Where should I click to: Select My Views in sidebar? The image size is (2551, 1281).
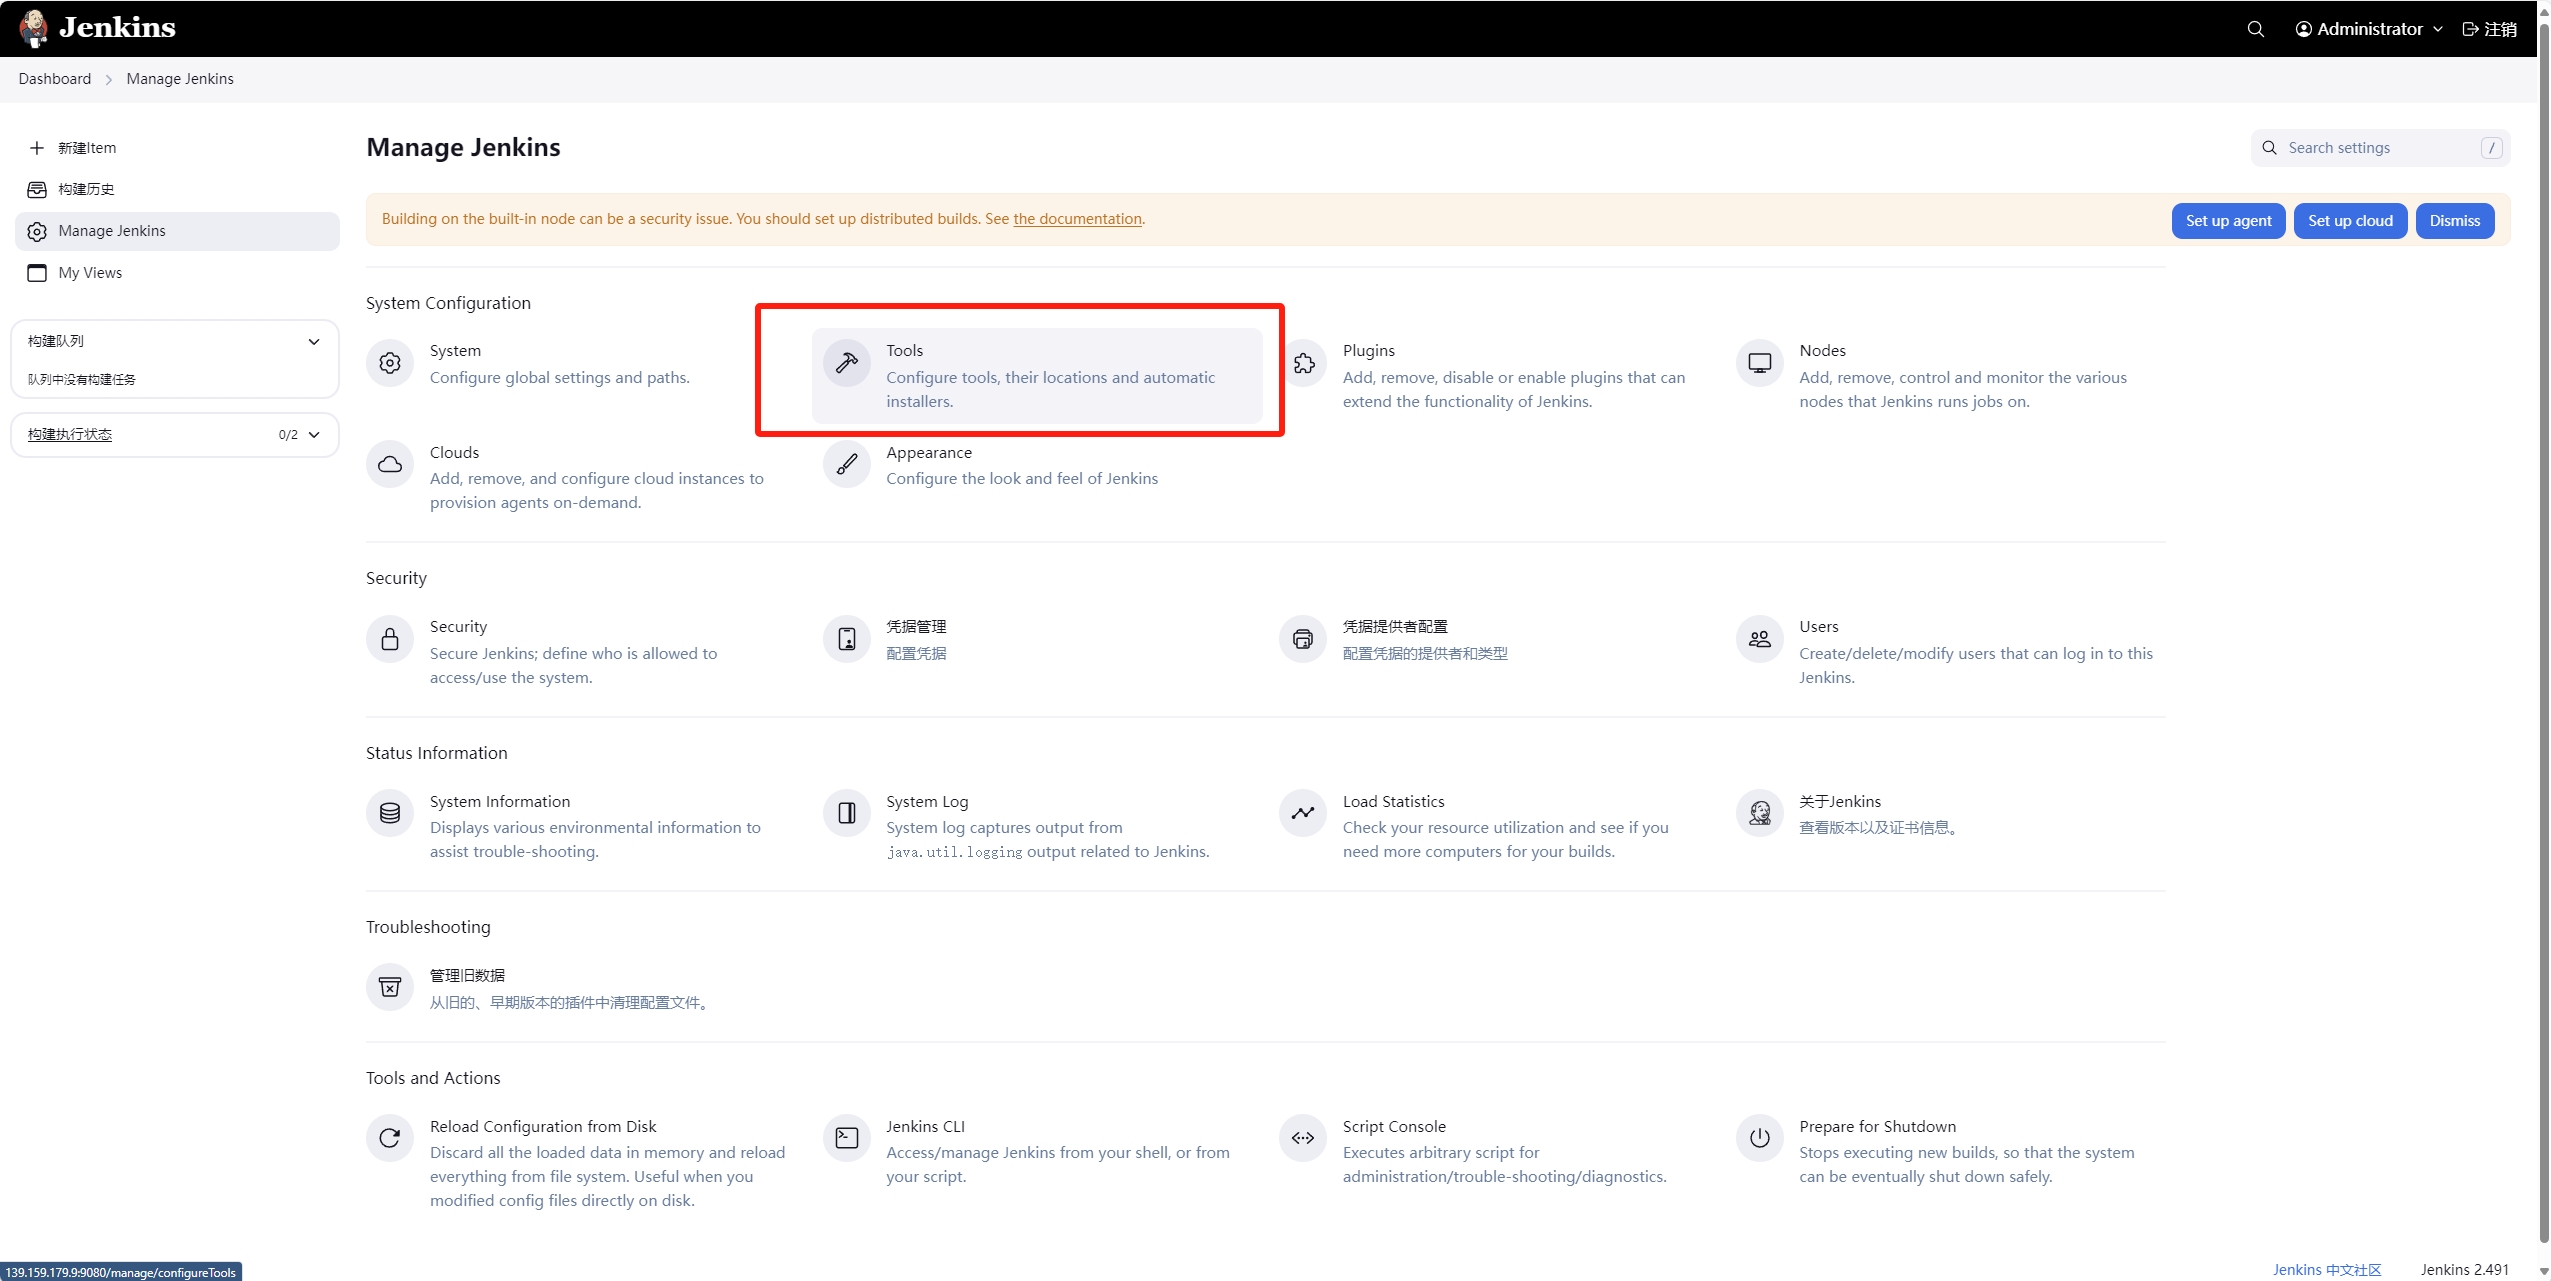pyautogui.click(x=90, y=273)
